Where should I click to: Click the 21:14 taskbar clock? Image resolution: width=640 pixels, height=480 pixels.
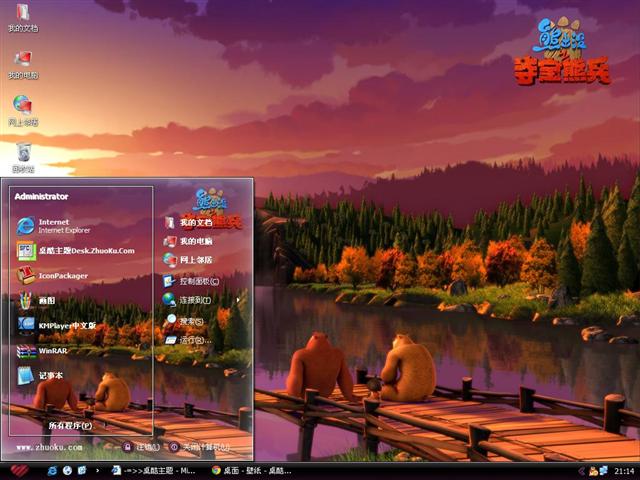[x=624, y=471]
